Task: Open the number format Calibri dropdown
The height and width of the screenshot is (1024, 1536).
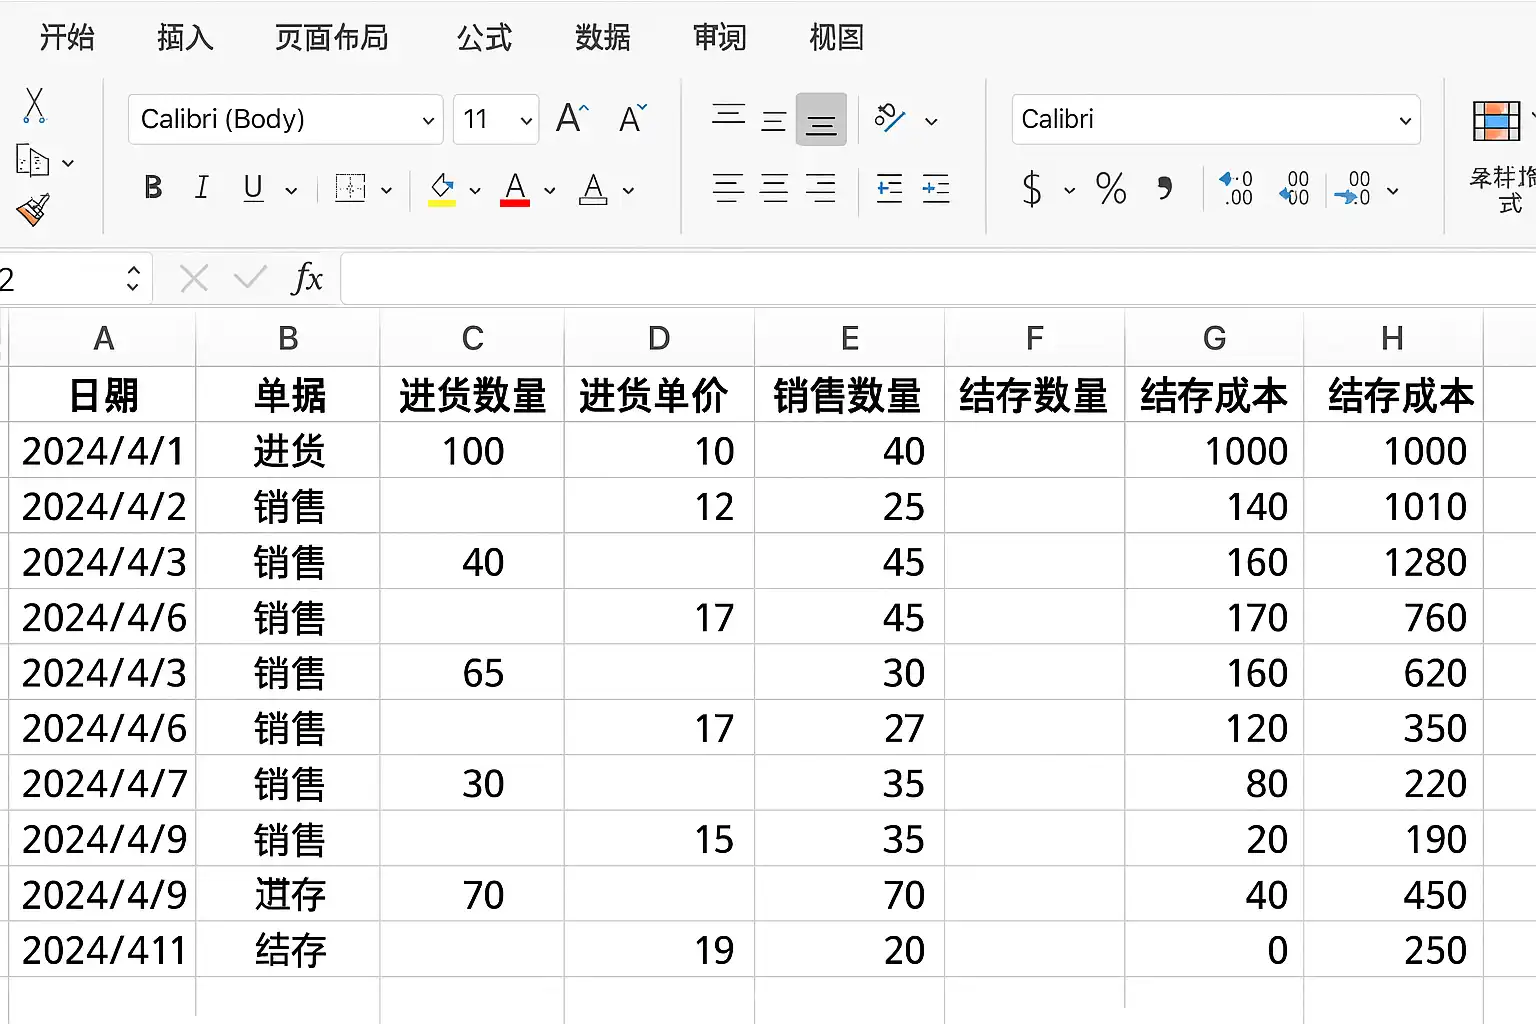Action: click(1215, 120)
